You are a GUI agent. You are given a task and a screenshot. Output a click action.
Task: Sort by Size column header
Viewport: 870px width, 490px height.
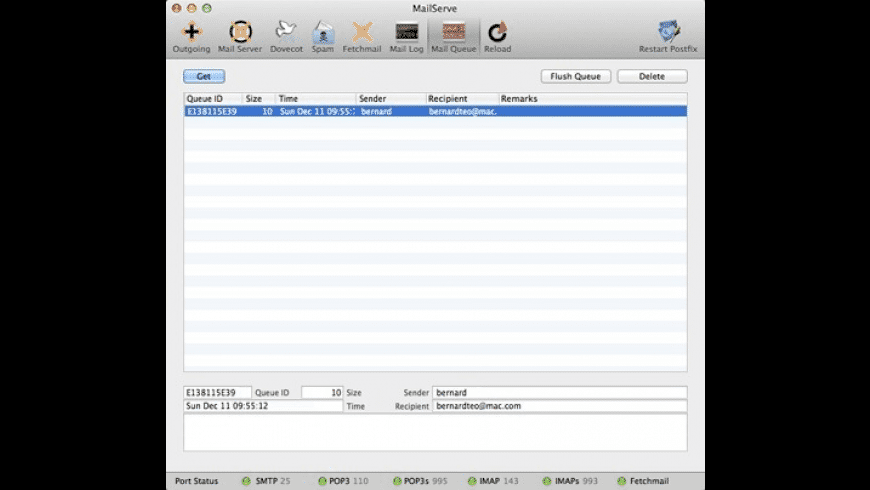(259, 99)
